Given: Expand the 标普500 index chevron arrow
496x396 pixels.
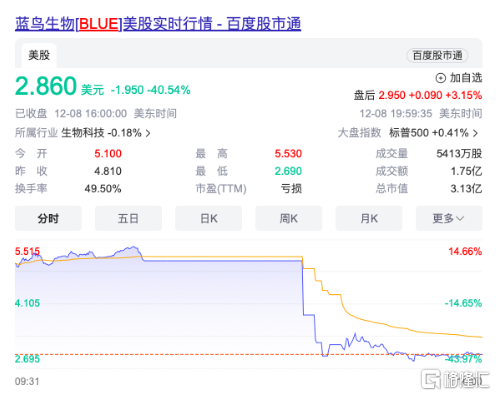Looking at the screenshot, I should [x=475, y=133].
